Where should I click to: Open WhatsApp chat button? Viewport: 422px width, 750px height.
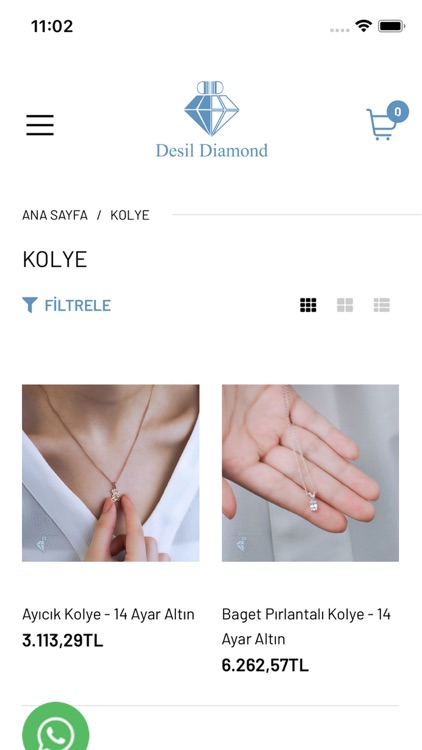pos(56,727)
